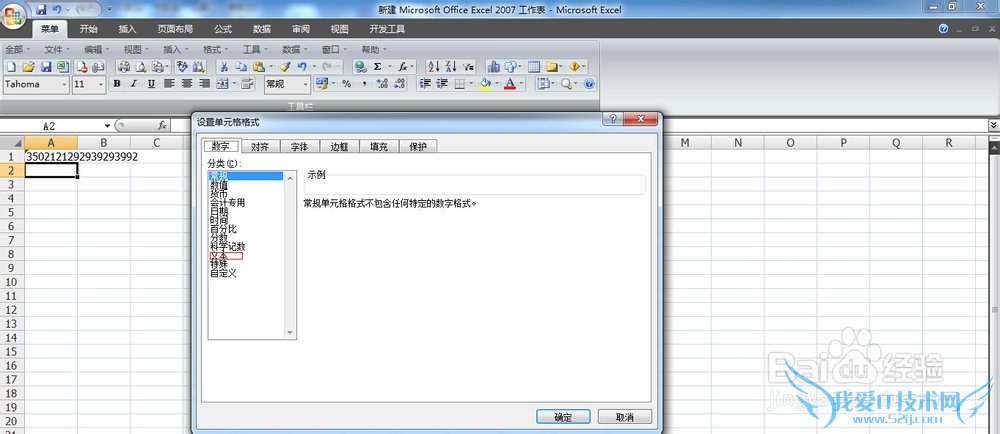This screenshot has width=1000, height=434.
Task: Click the dialog help question mark button
Action: click(612, 120)
